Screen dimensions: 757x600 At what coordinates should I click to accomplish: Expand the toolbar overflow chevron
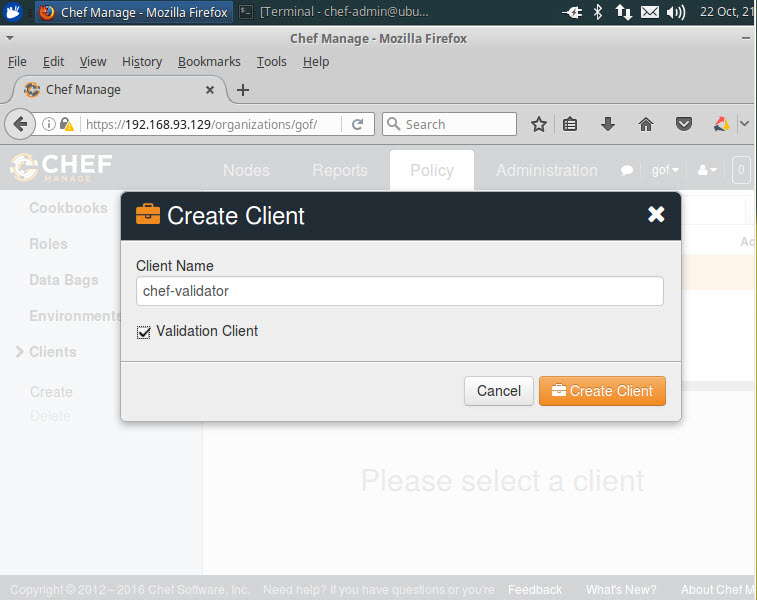click(x=744, y=124)
